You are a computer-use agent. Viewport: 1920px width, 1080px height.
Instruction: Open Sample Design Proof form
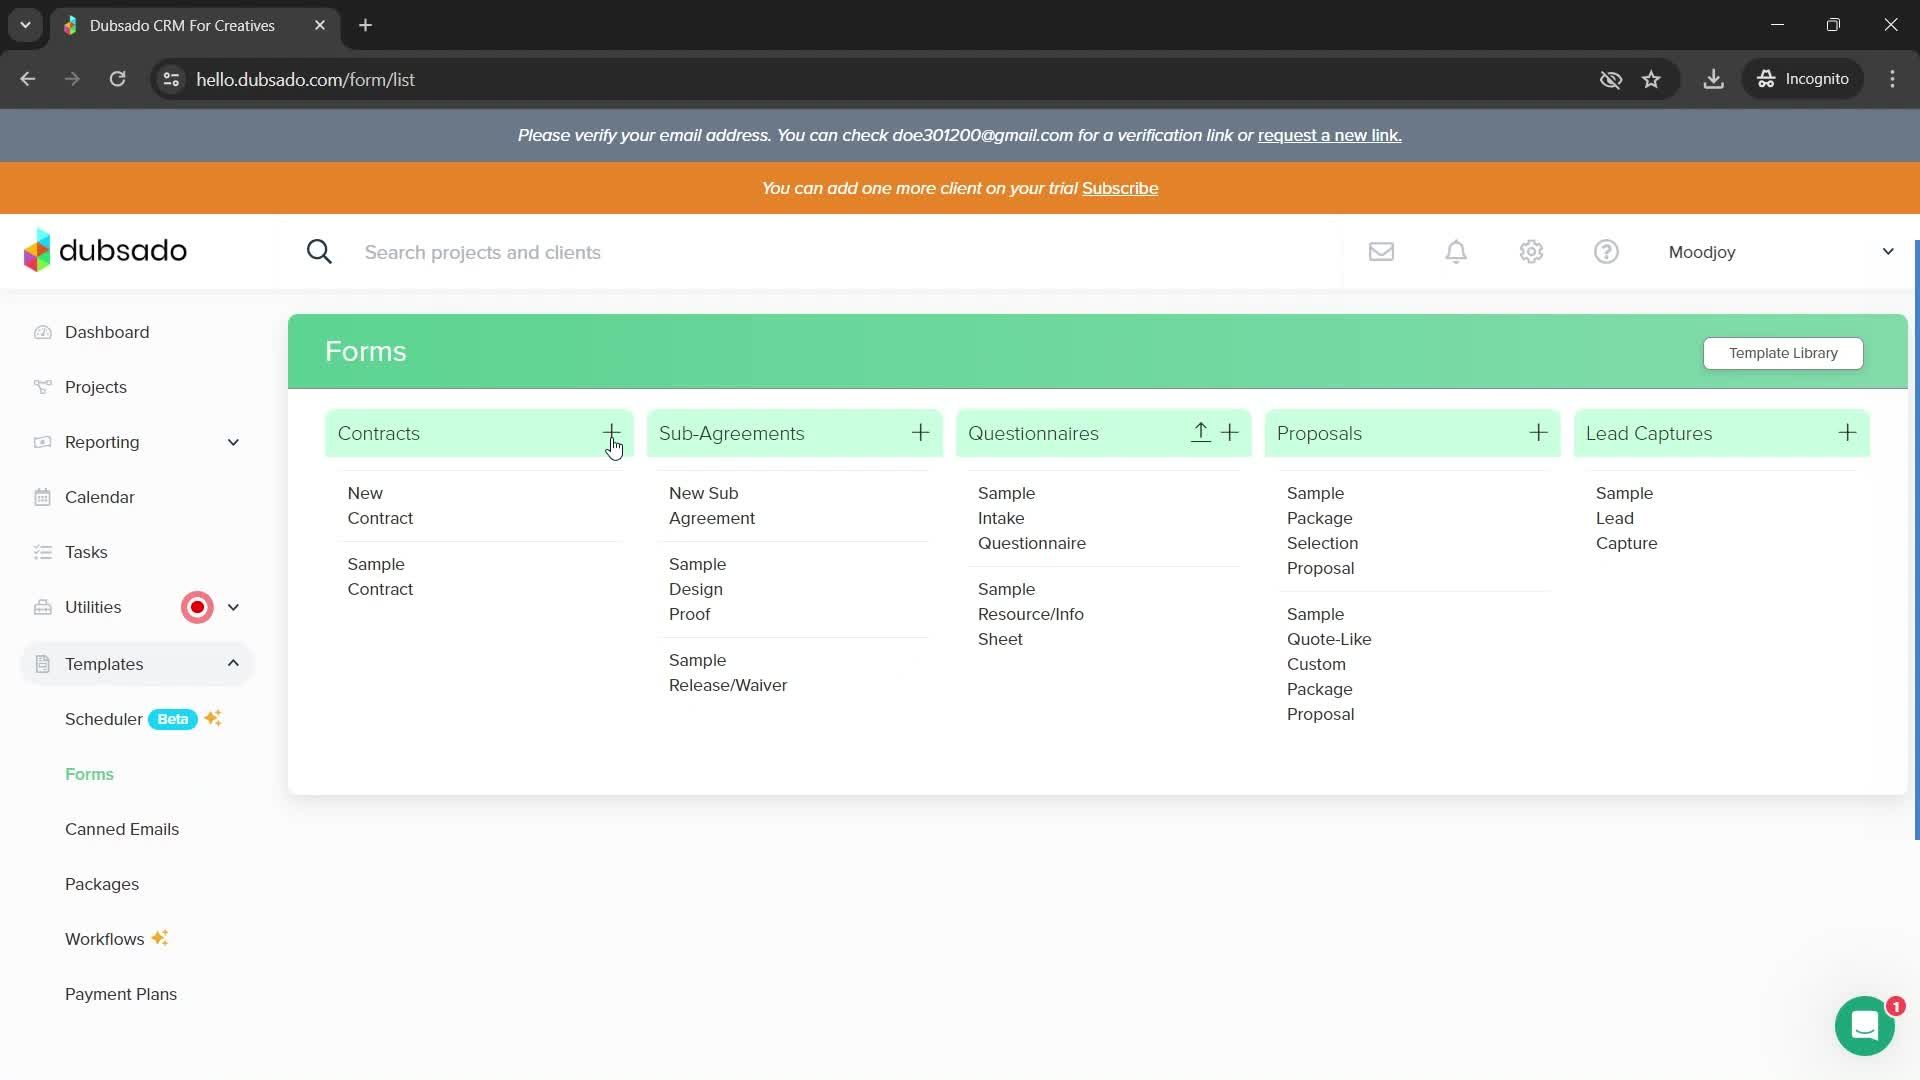[697, 589]
